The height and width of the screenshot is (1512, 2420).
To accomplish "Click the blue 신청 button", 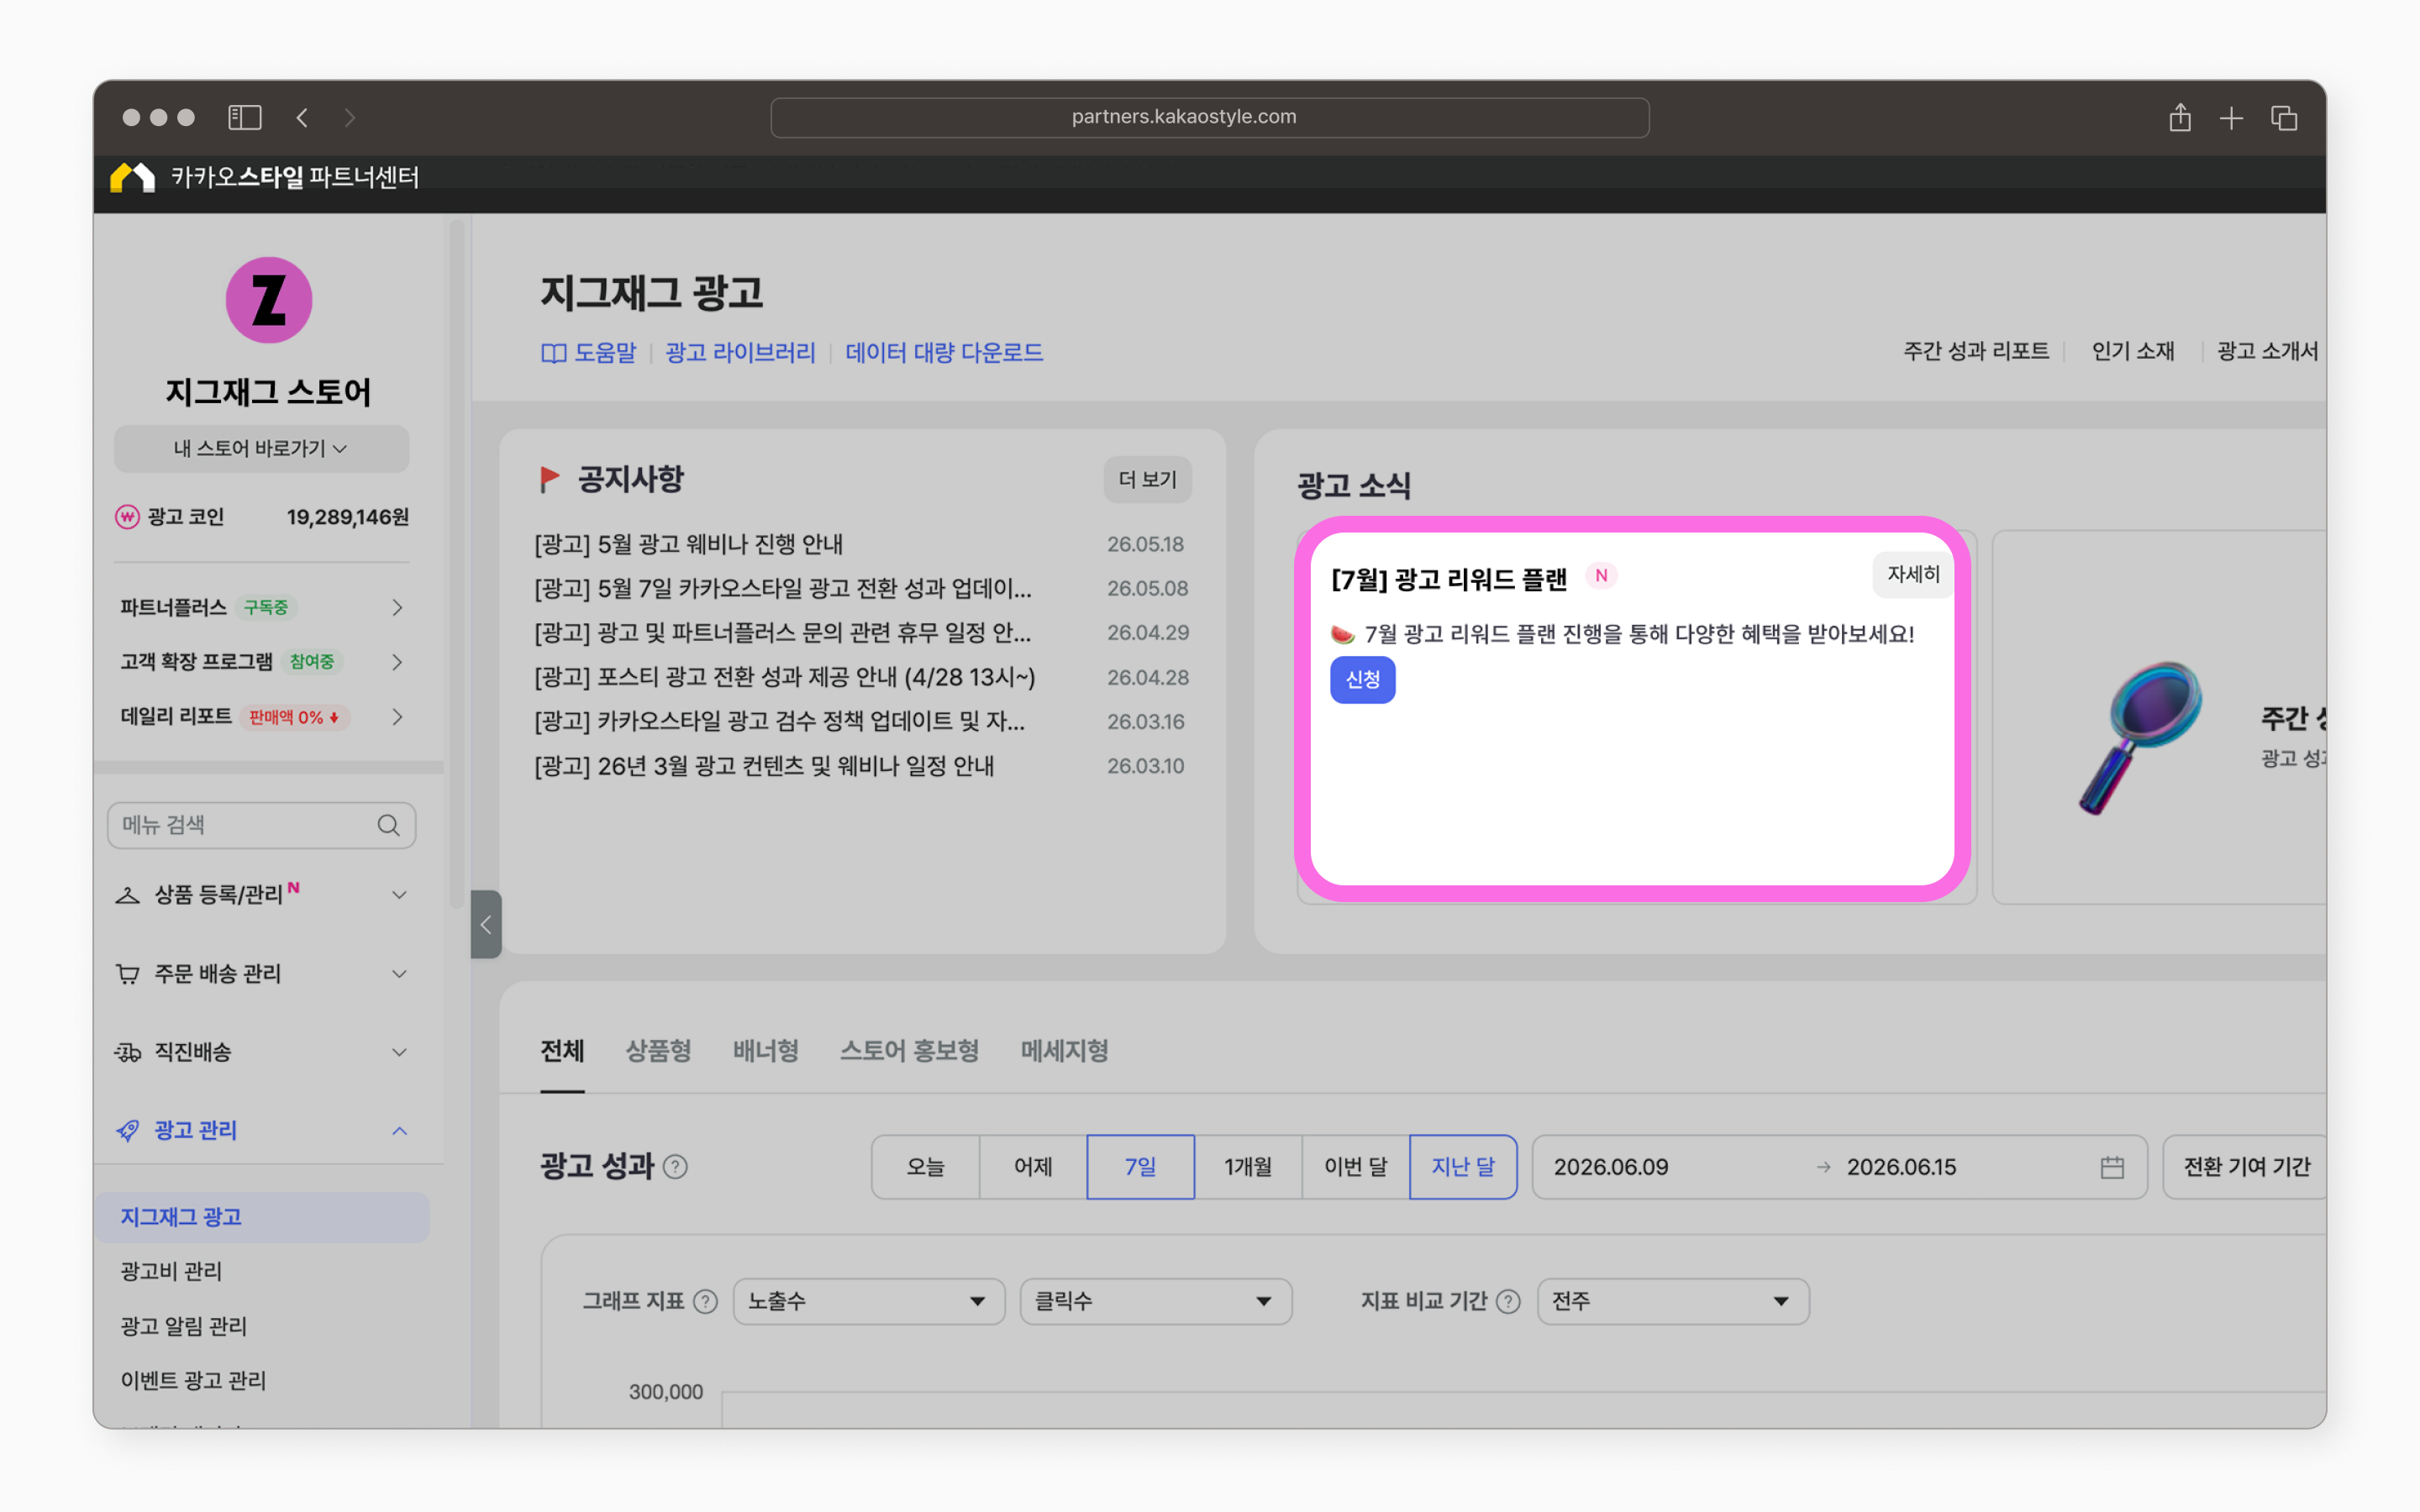I will tap(1362, 680).
